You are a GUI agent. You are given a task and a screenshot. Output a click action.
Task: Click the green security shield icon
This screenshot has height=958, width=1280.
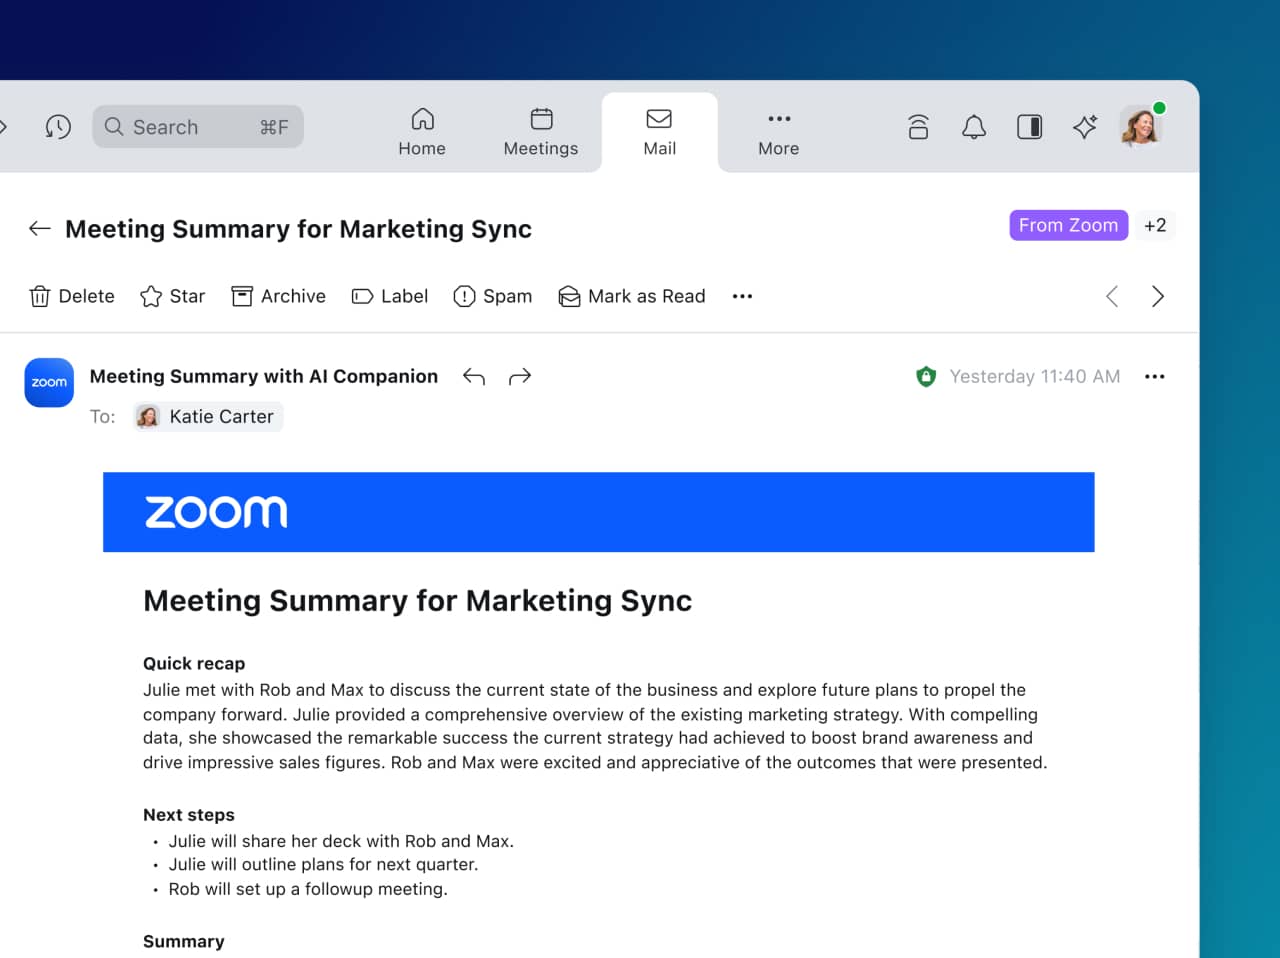(x=926, y=377)
